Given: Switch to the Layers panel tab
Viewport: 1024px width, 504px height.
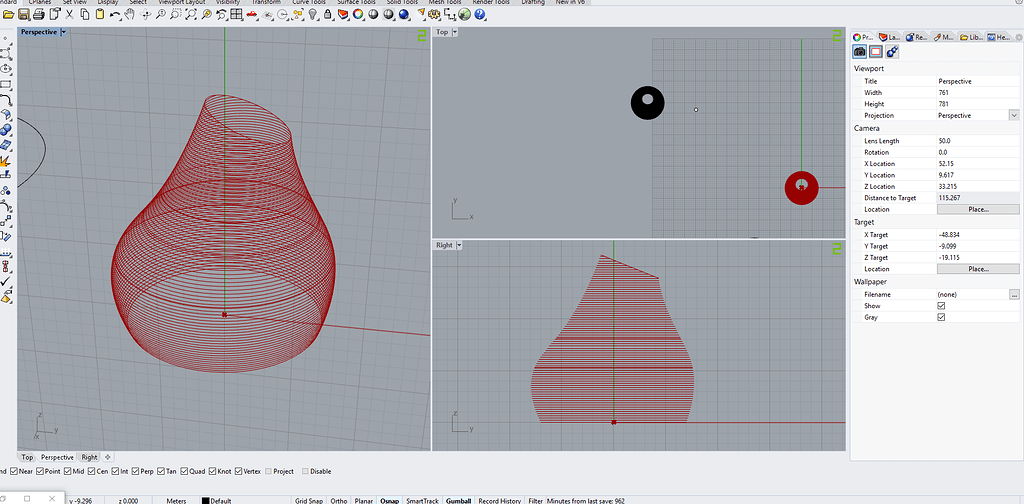Looking at the screenshot, I should point(890,37).
